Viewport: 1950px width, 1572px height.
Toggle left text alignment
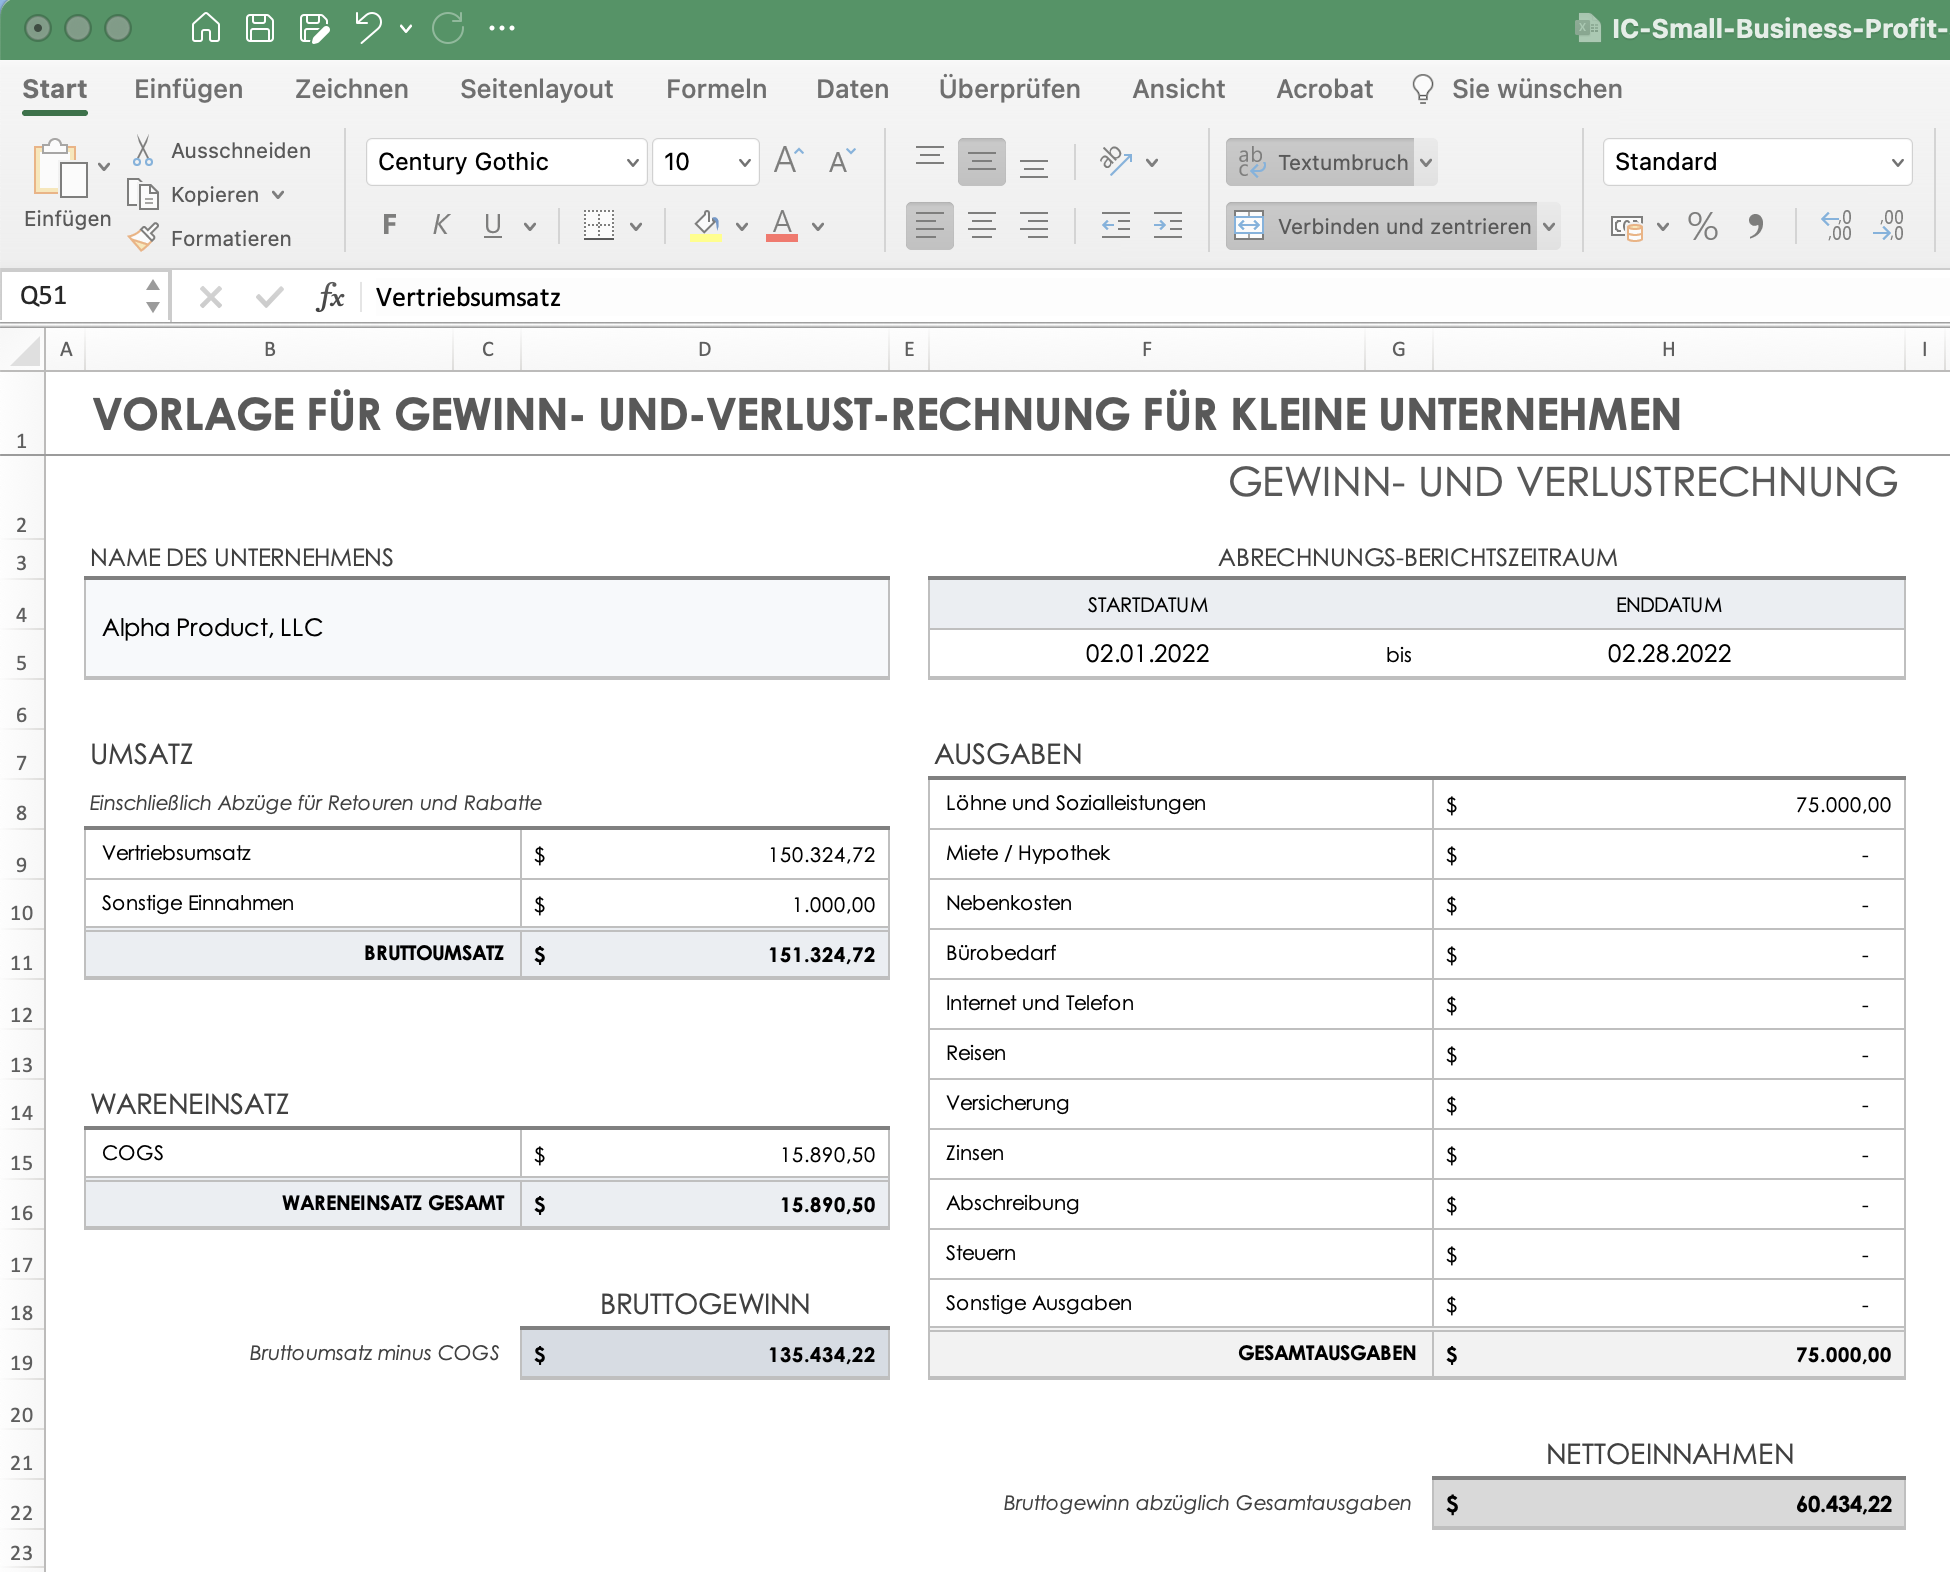(x=930, y=225)
